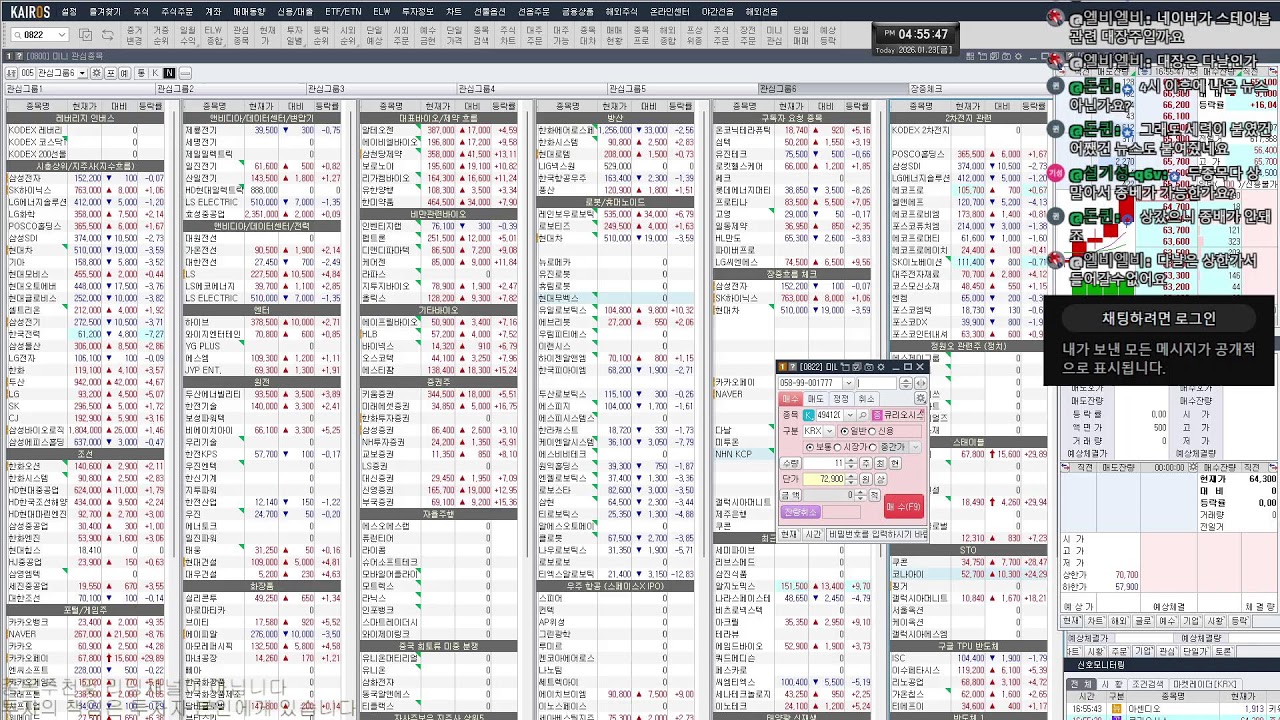Click the 단가 price stepper arrows
Viewport: 1280px width, 720px height.
(x=851, y=479)
